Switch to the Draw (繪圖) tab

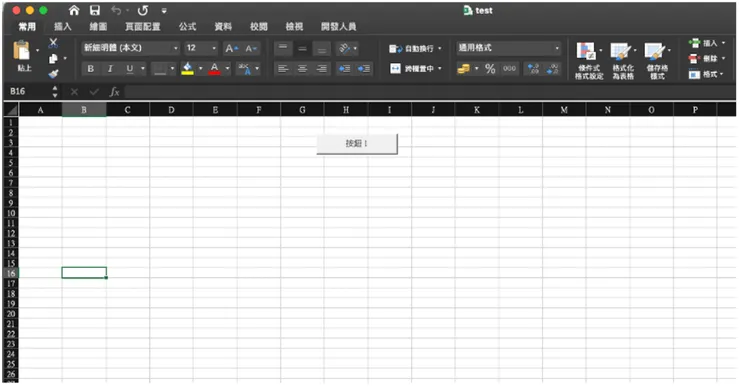click(x=98, y=26)
